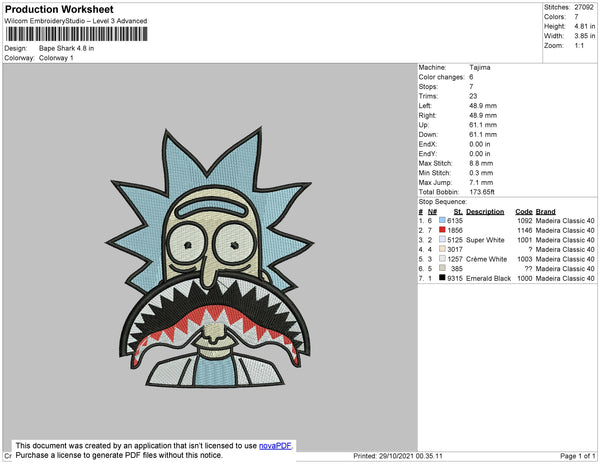Click the 'Page 1 of 1' footer
The width and height of the screenshot is (600, 464).
click(x=577, y=456)
